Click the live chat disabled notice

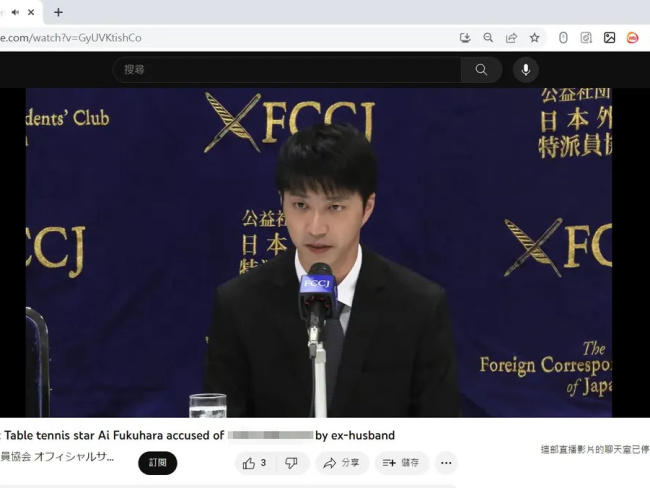(x=595, y=449)
